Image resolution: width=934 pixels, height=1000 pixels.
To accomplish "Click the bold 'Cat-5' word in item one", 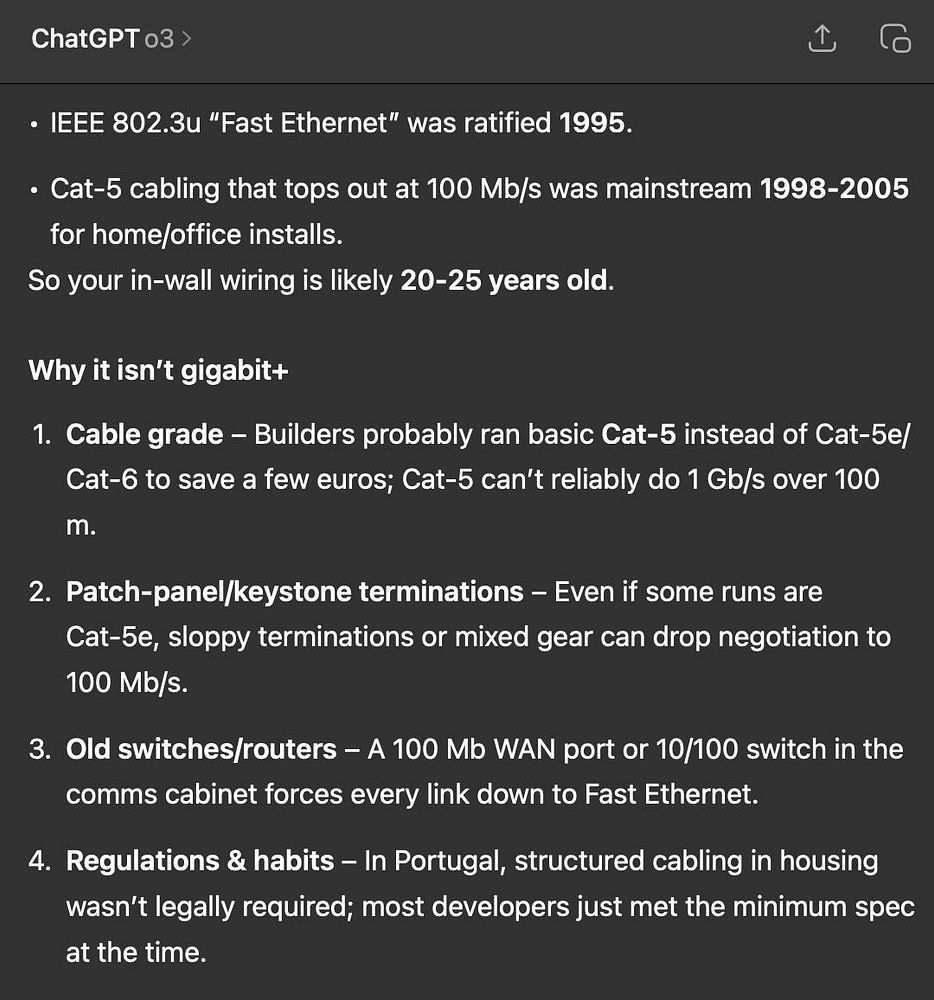I will 638,435.
